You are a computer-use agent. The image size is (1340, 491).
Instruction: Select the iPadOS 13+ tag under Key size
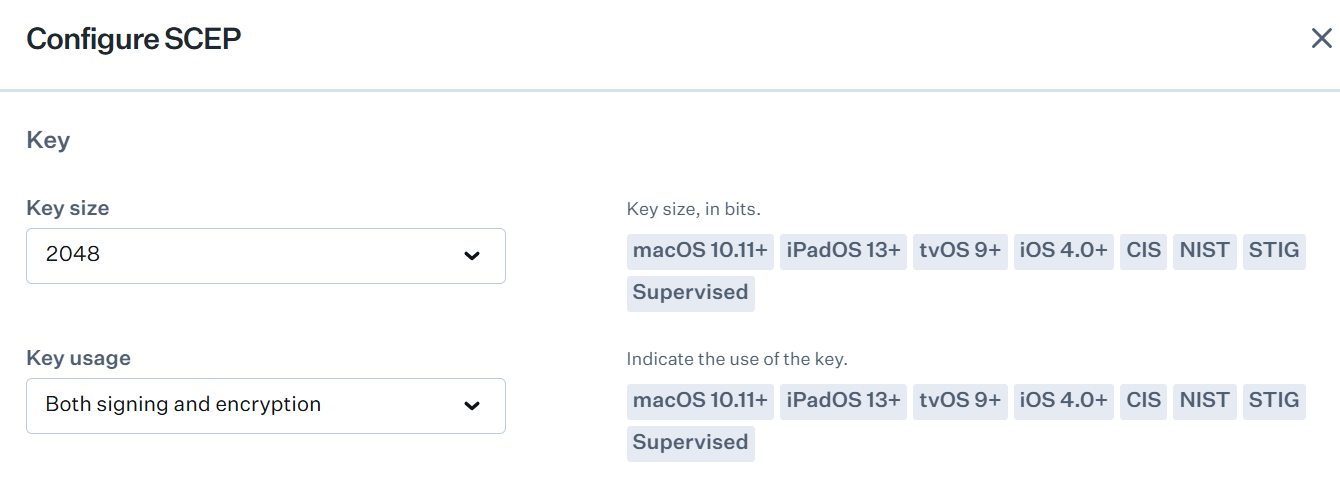point(843,251)
